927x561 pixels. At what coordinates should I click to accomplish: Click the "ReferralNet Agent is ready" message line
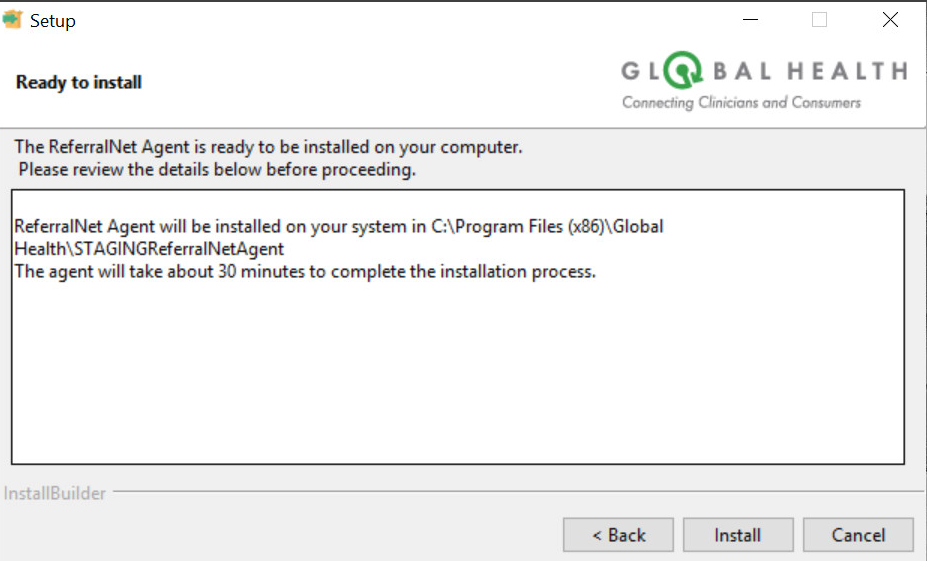[268, 148]
